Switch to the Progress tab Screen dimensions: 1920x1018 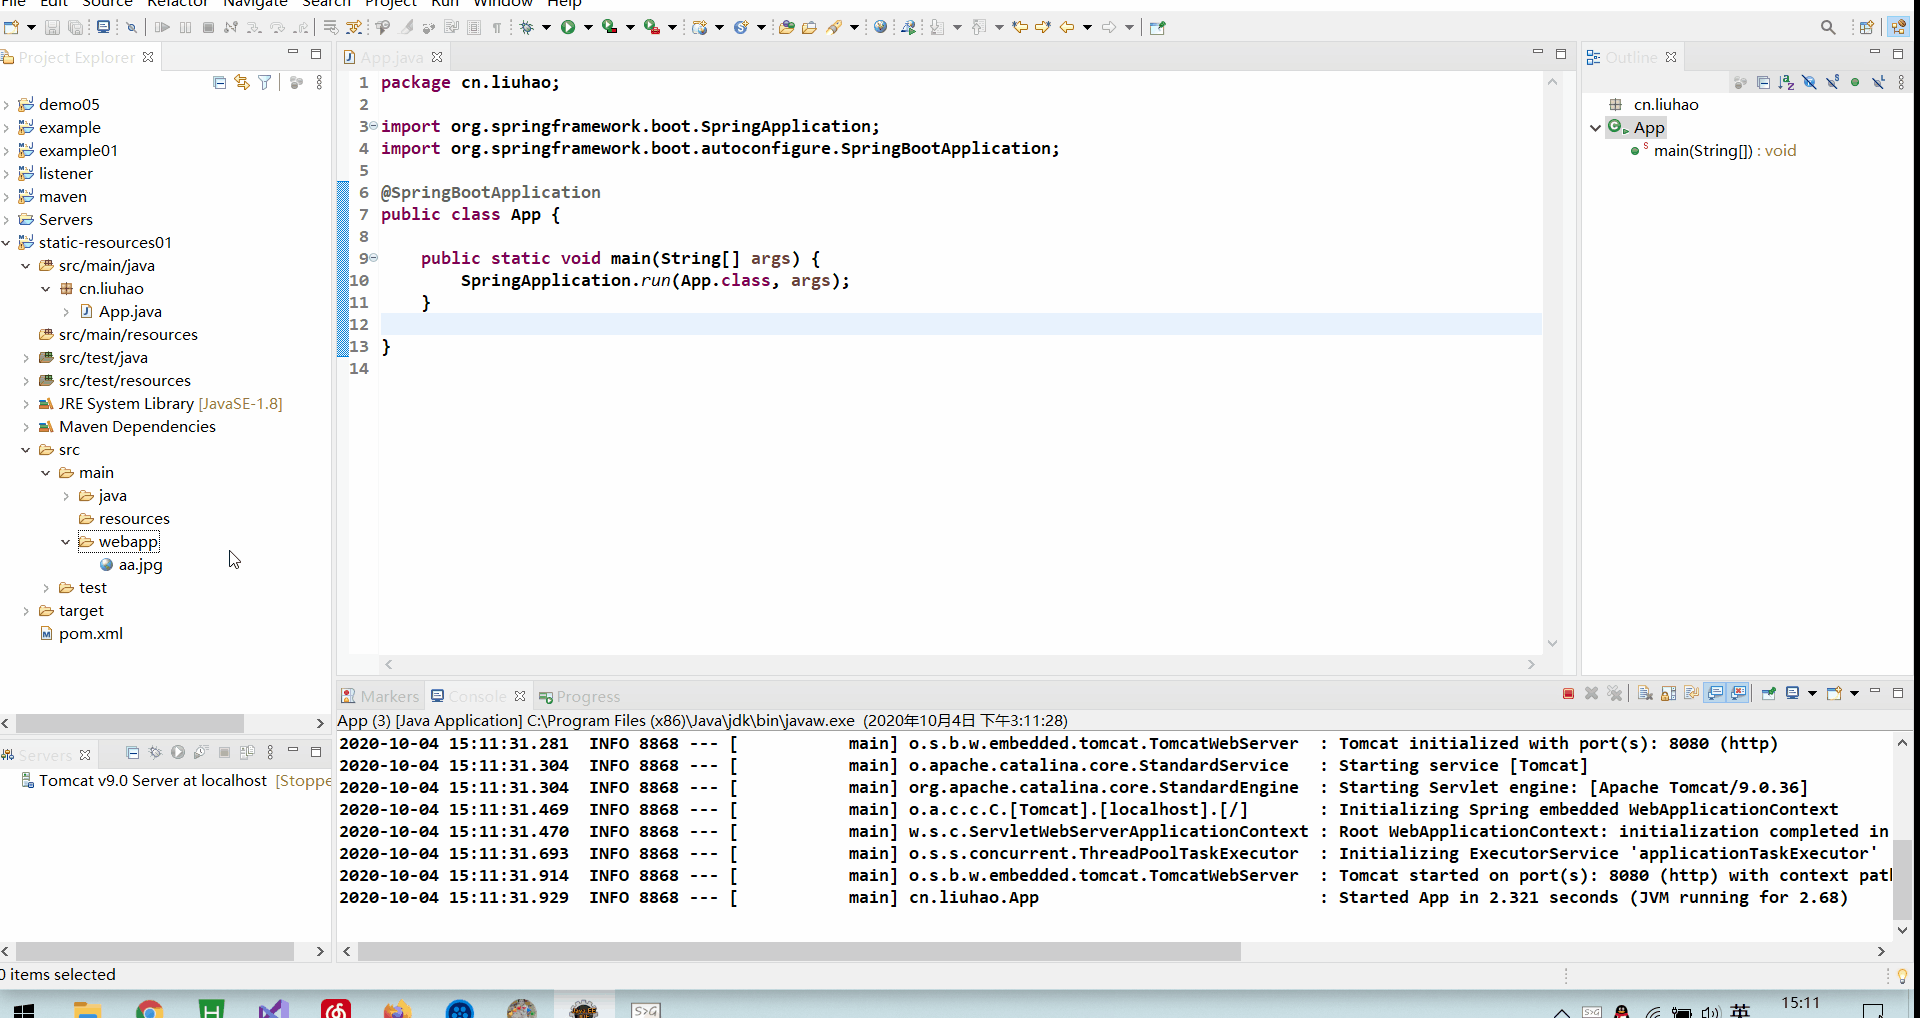click(x=580, y=696)
